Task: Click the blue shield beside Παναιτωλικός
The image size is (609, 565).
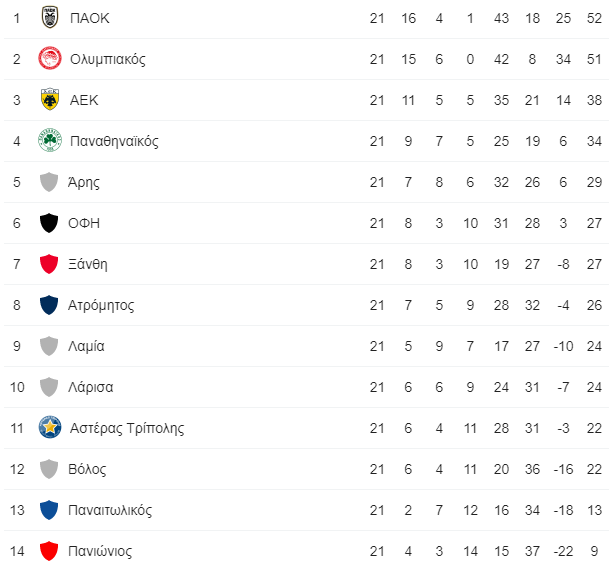Action: pos(49,510)
